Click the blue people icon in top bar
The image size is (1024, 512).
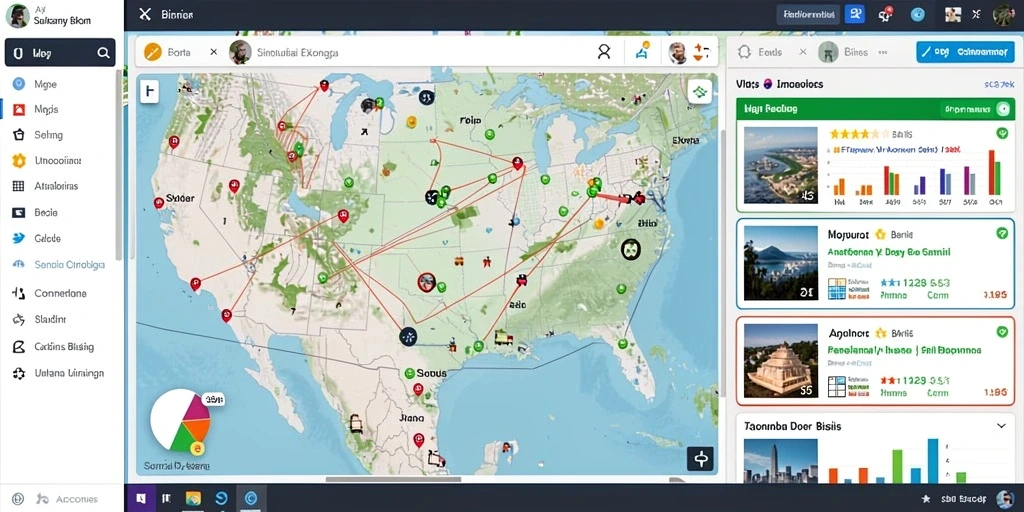tap(854, 14)
